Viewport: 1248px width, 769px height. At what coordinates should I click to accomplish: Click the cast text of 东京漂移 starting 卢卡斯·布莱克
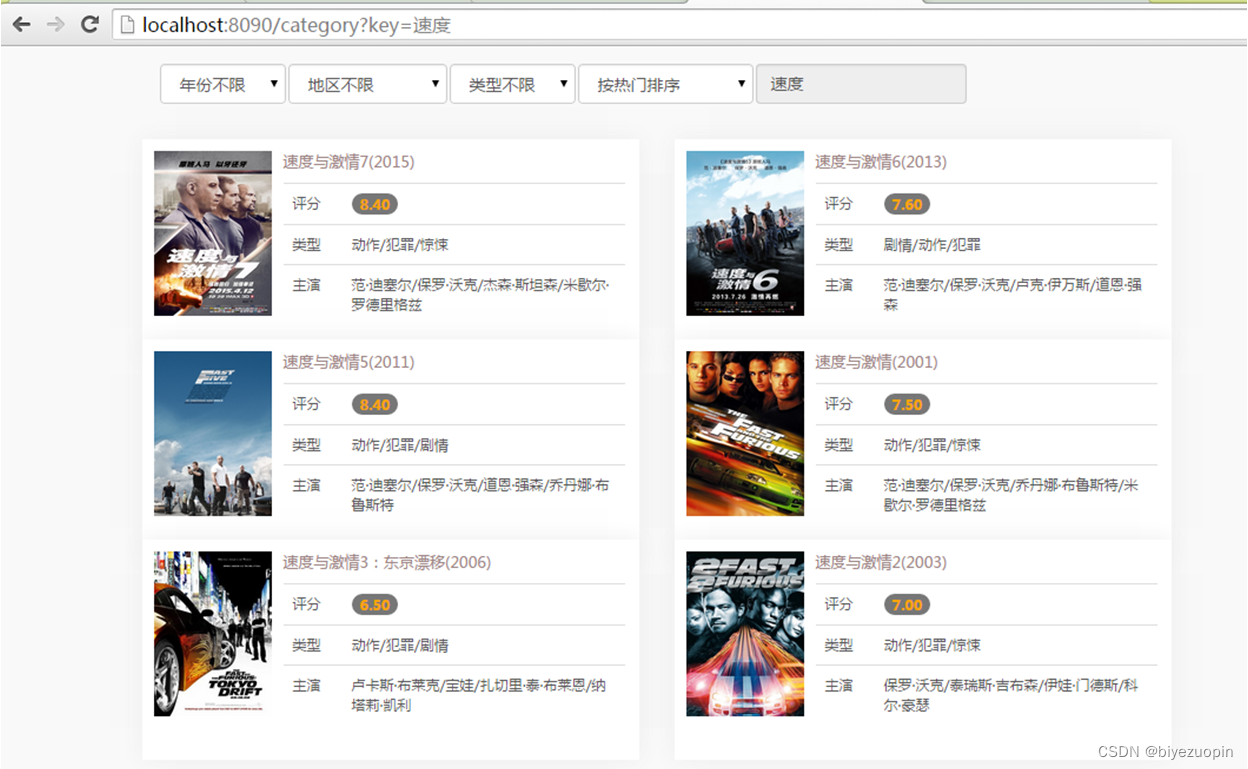(x=478, y=695)
